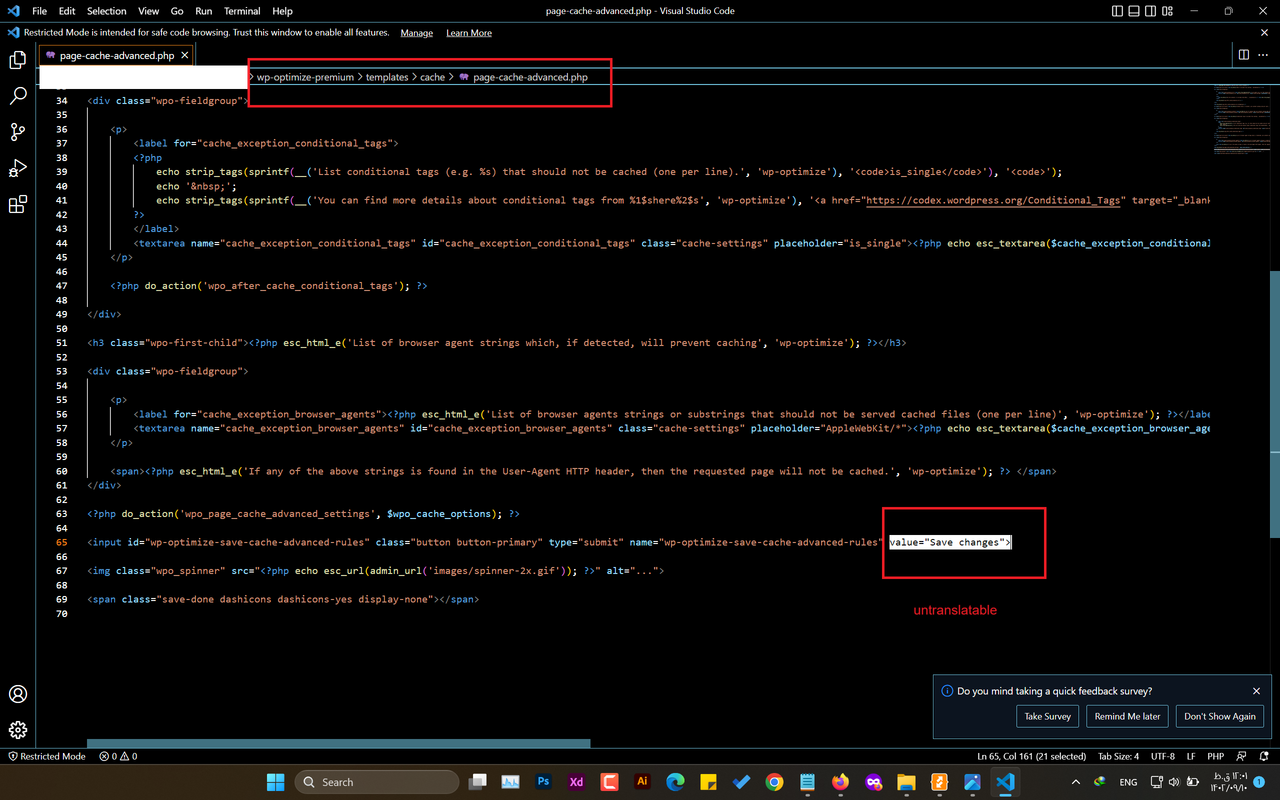Open the View menu
Image resolution: width=1280 pixels, height=800 pixels.
pyautogui.click(x=148, y=11)
